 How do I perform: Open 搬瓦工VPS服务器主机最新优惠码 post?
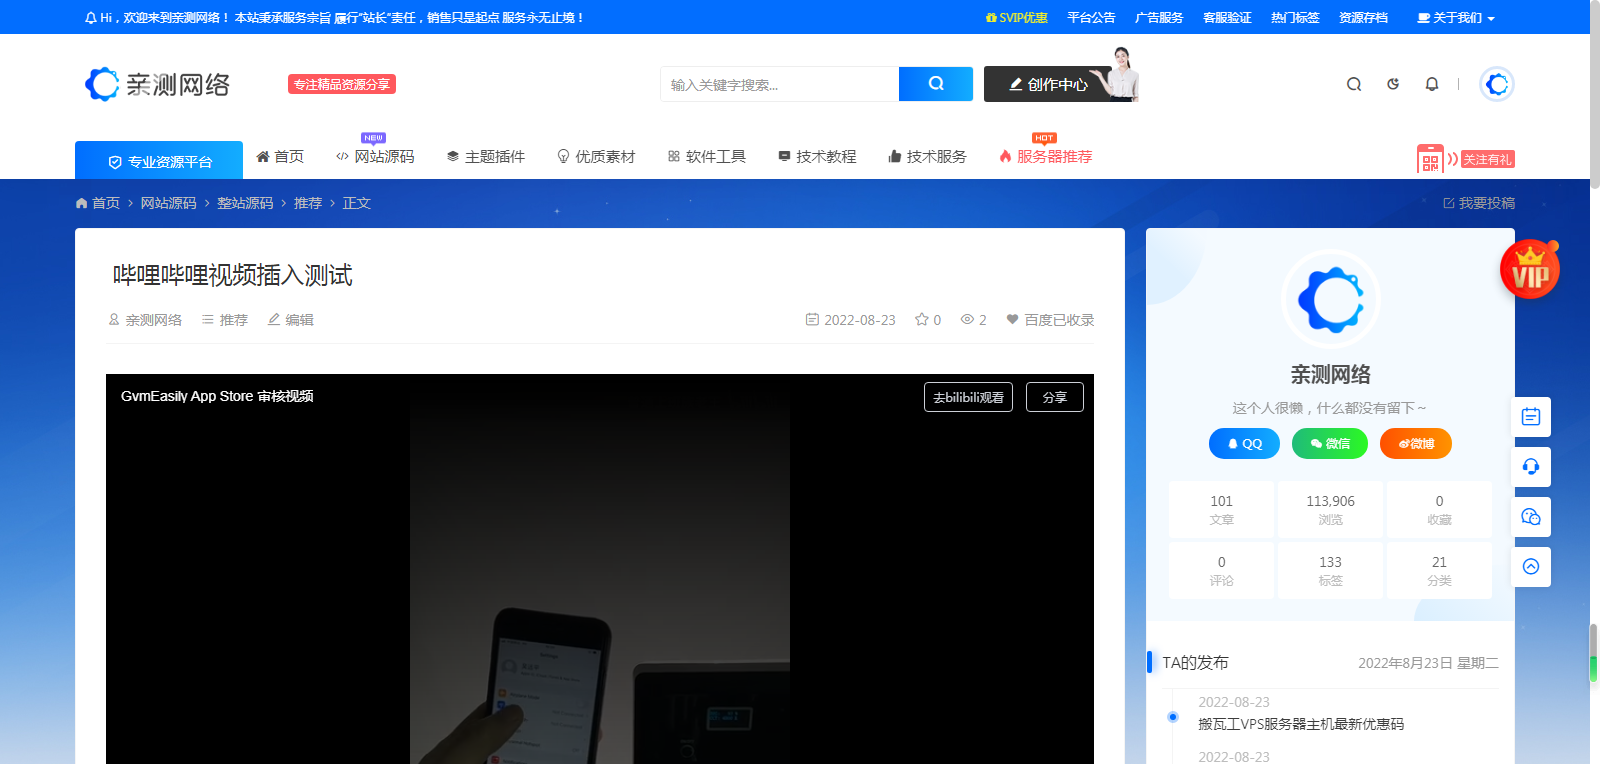pos(1301,724)
